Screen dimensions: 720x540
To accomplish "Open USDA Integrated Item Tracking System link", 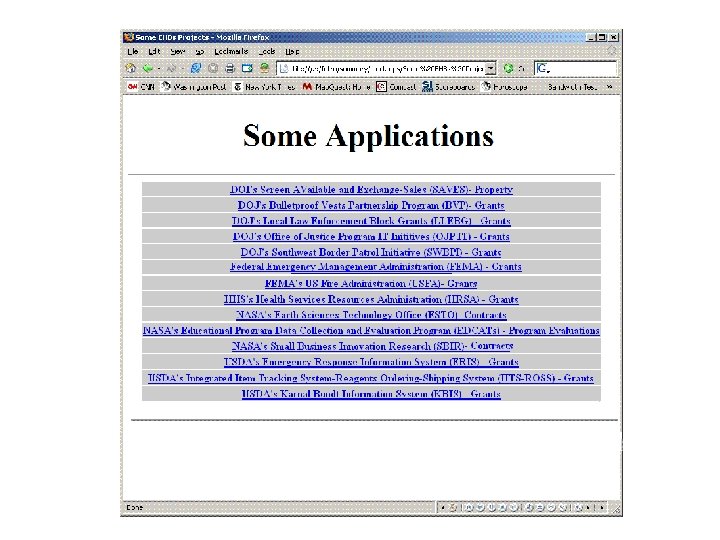I will point(371,378).
